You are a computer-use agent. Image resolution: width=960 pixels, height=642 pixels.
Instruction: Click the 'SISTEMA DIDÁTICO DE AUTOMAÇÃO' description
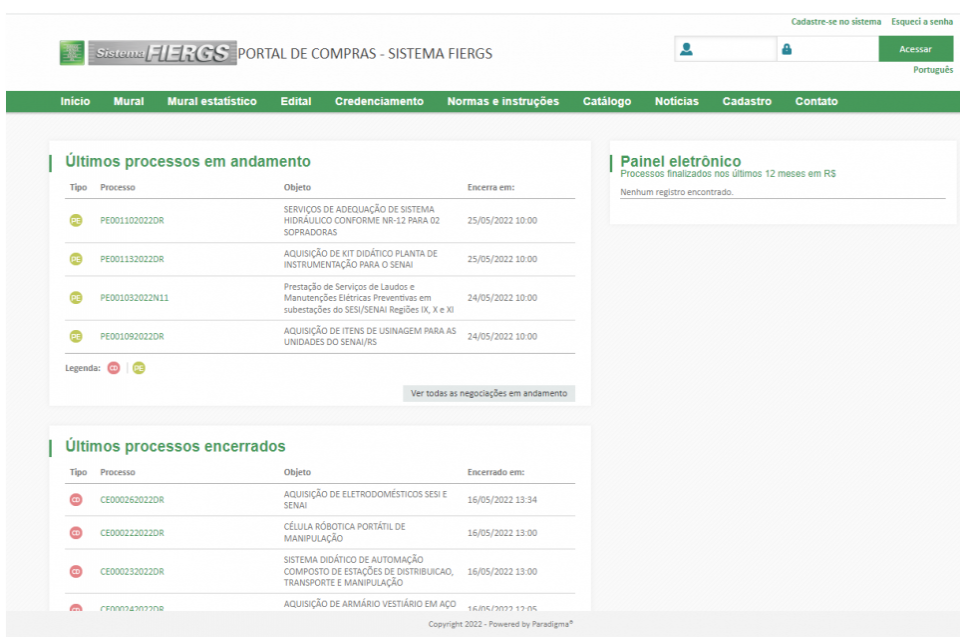point(369,571)
